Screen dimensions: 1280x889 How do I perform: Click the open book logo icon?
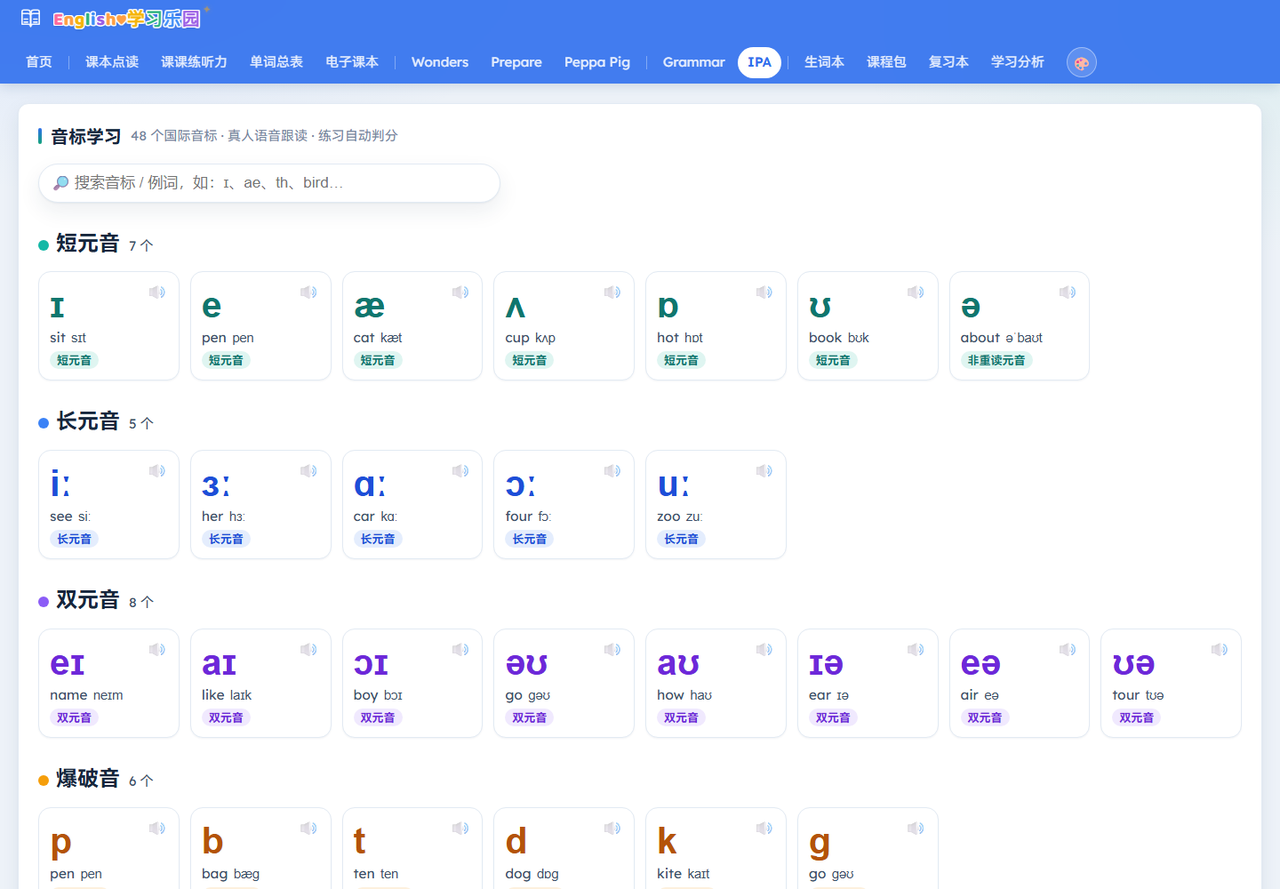coord(31,19)
